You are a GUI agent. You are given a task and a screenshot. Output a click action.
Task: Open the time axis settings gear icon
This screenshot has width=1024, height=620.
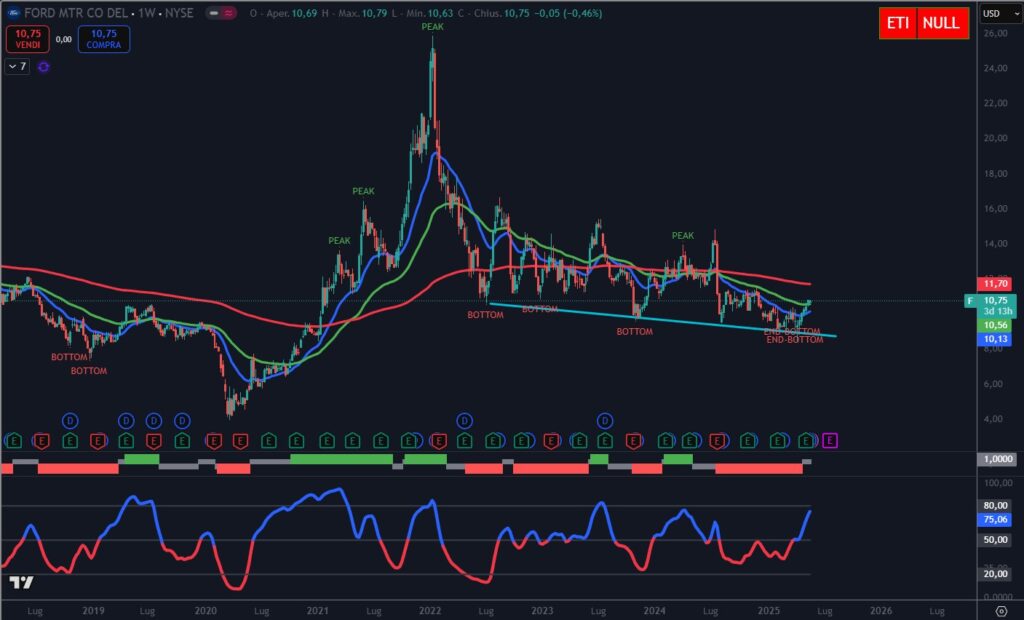(x=1001, y=610)
